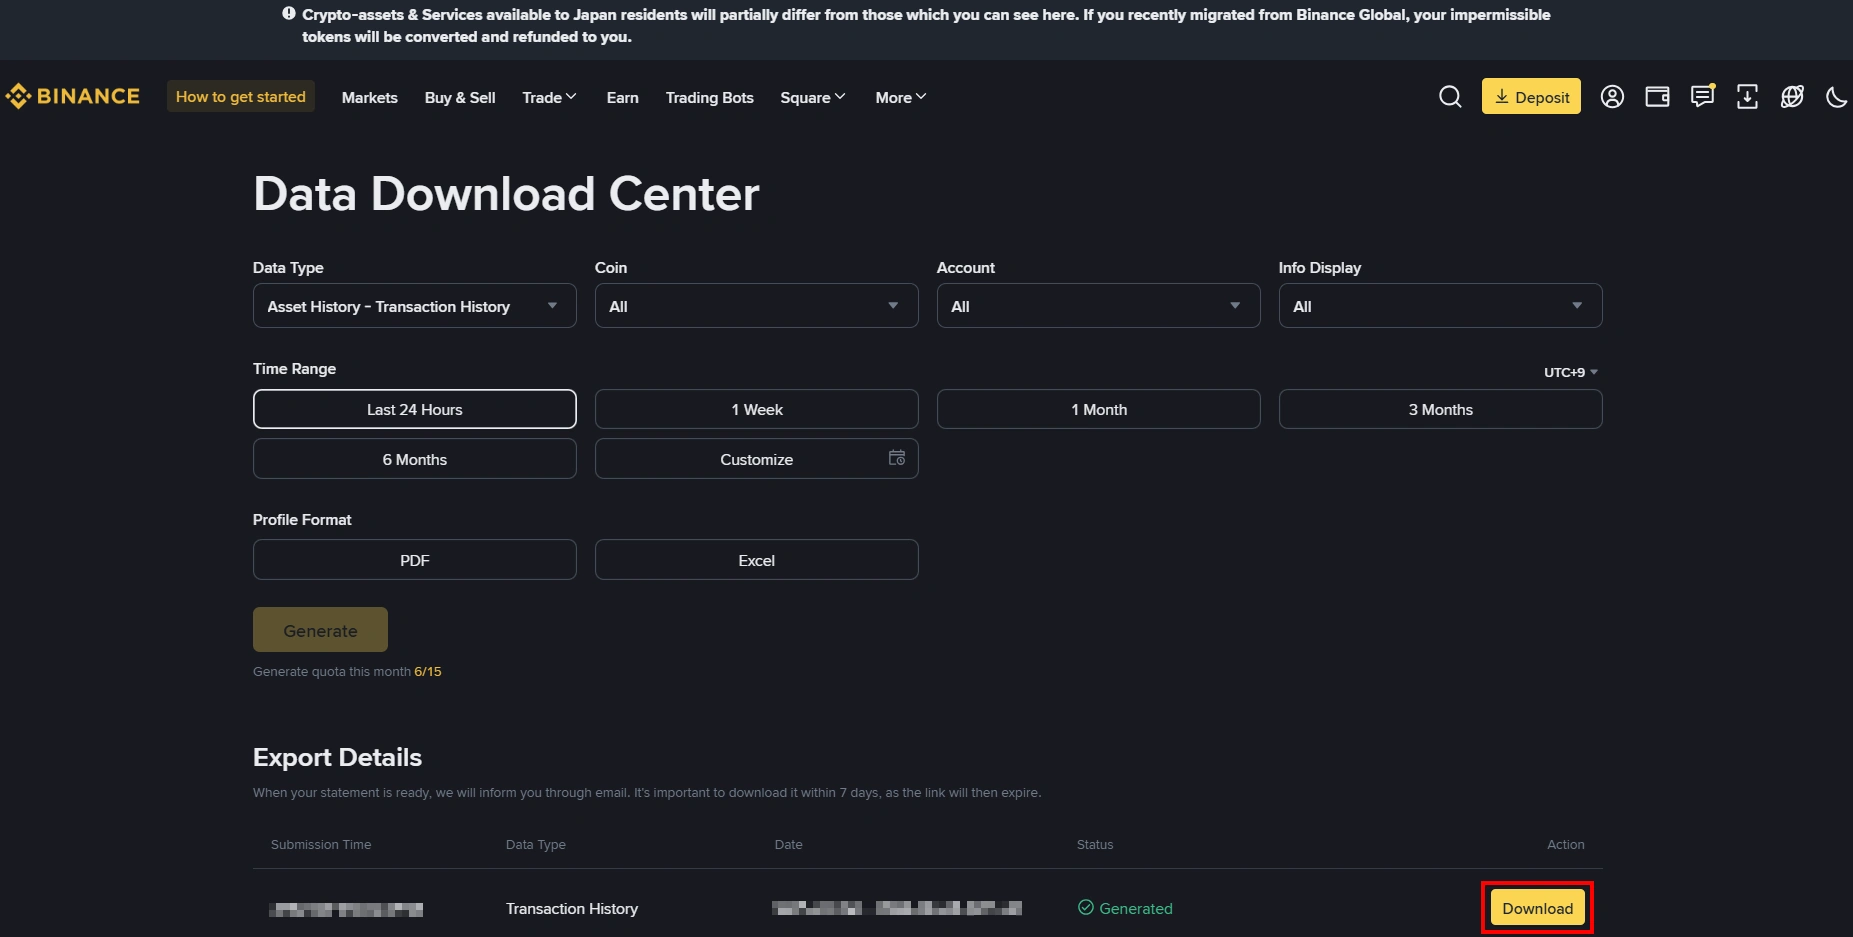Click the Submission Time column header
Viewport: 1853px width, 937px height.
click(x=321, y=845)
